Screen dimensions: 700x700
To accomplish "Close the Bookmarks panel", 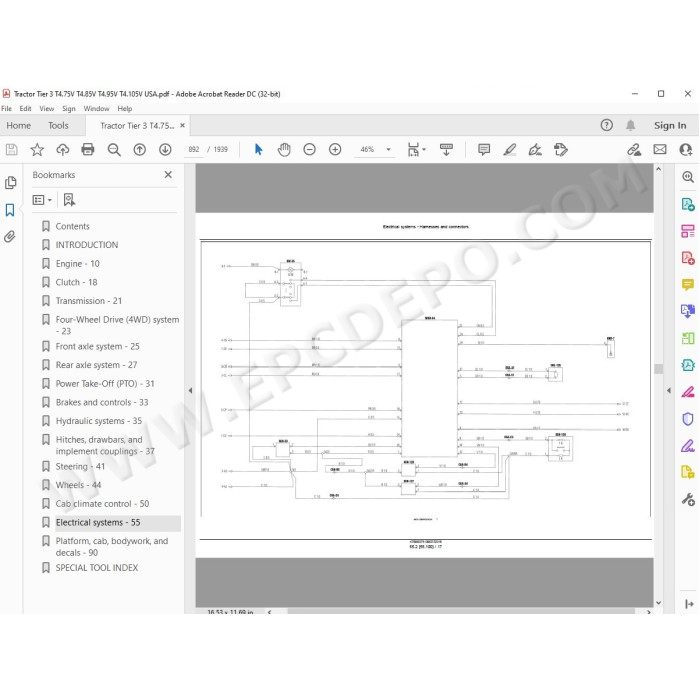I will click(168, 175).
